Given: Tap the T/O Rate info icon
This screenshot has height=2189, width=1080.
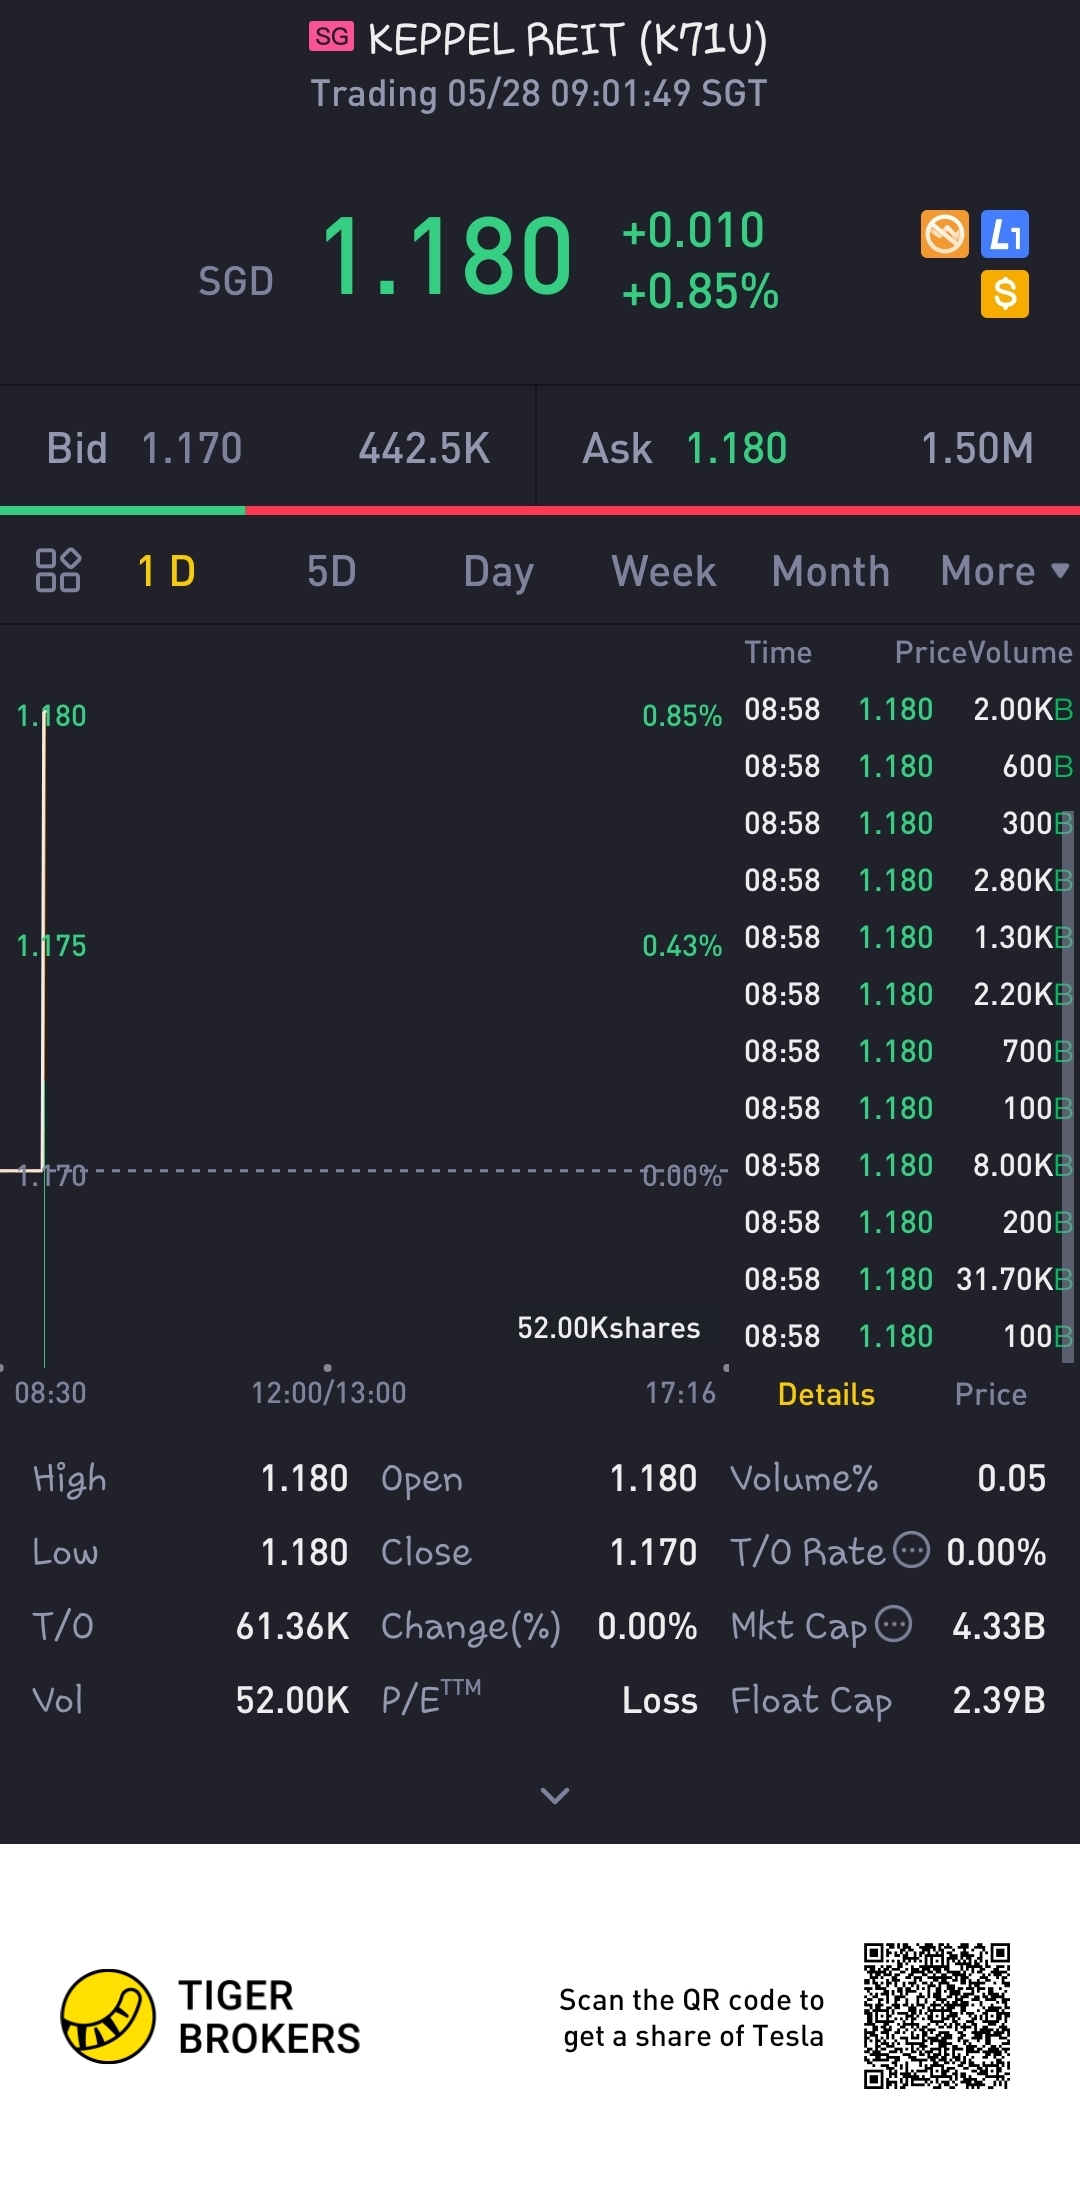Looking at the screenshot, I should 911,1550.
